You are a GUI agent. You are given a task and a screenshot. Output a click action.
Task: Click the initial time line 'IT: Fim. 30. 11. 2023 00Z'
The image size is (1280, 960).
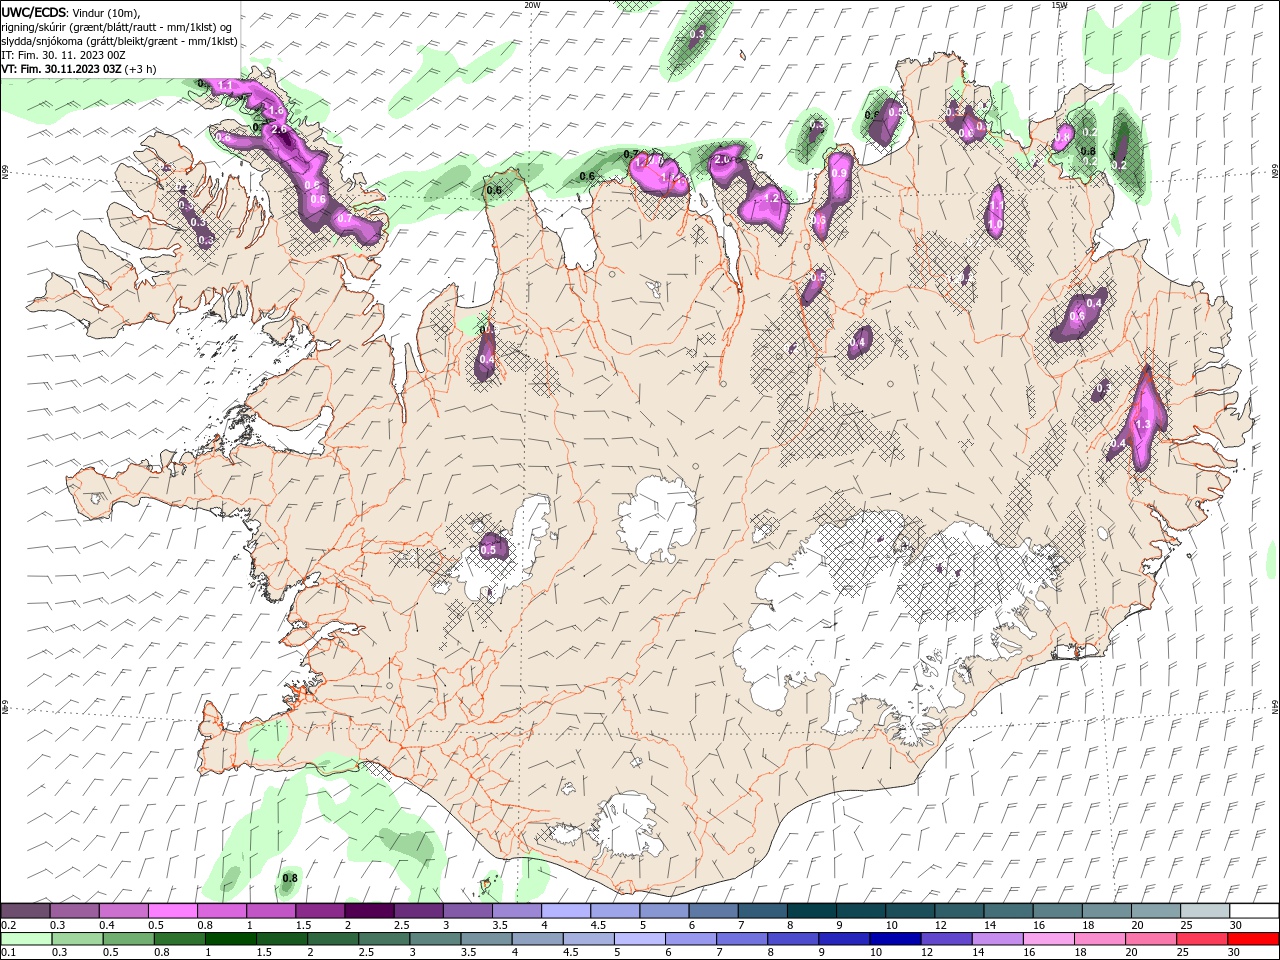tap(63, 55)
